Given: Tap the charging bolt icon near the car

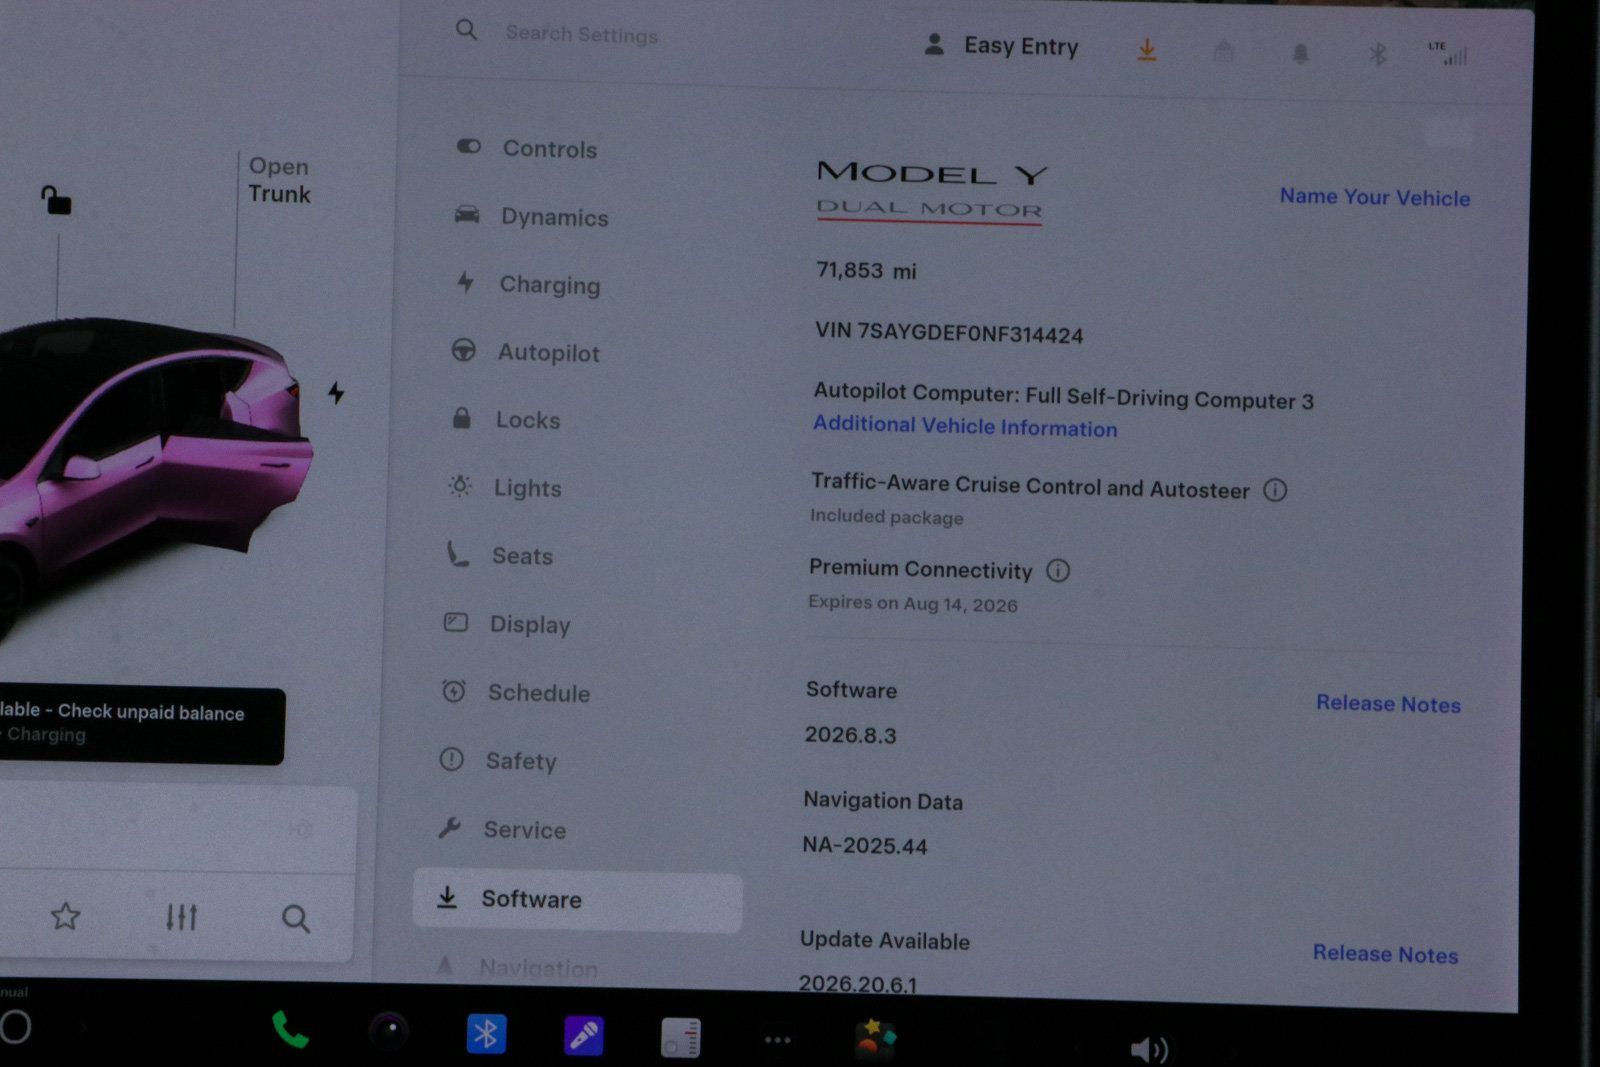Looking at the screenshot, I should pyautogui.click(x=336, y=393).
